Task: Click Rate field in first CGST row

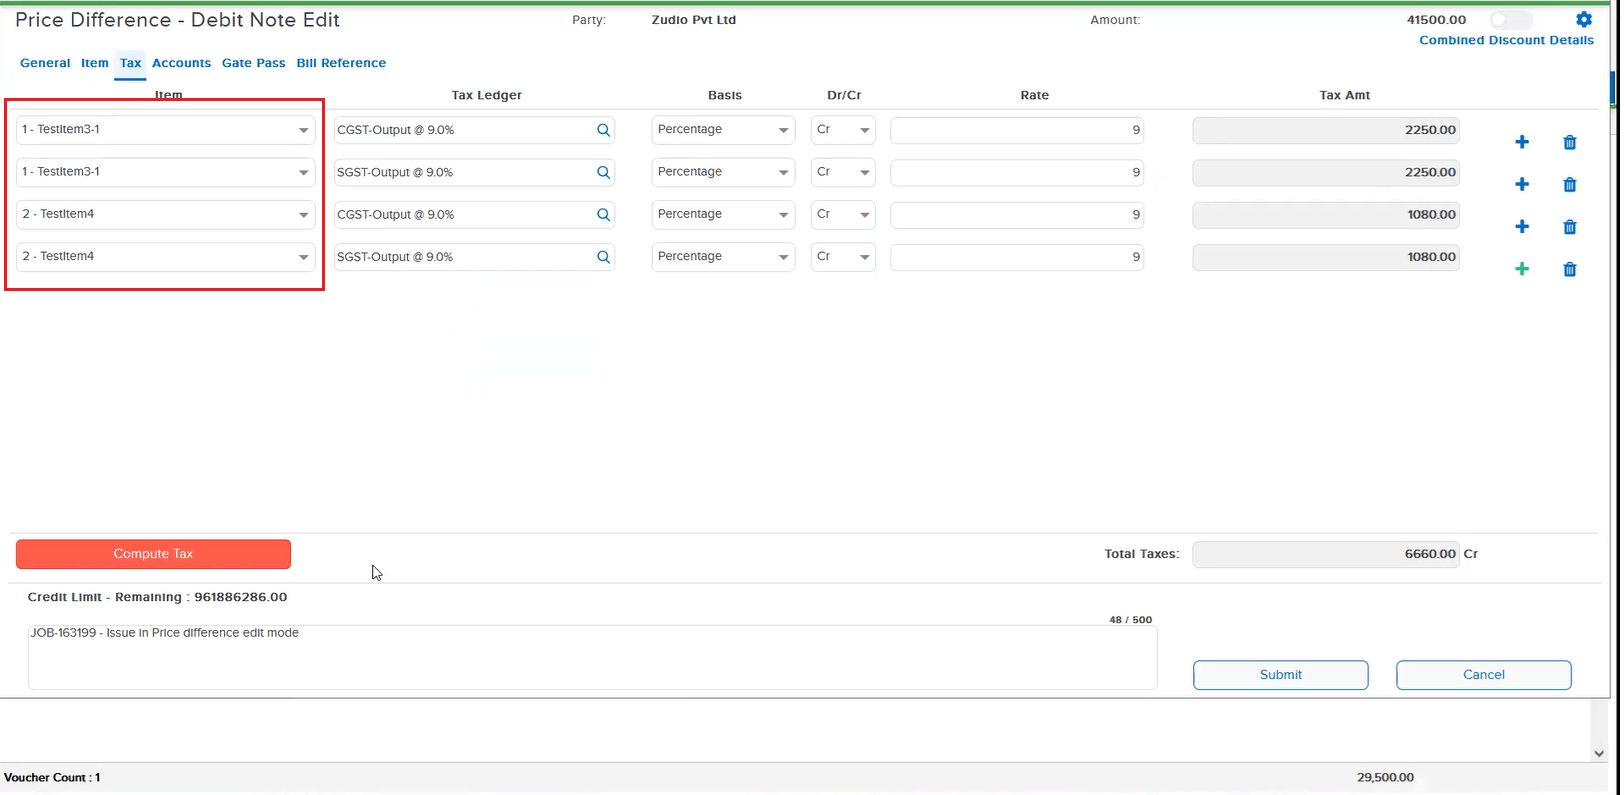Action: coord(1017,130)
